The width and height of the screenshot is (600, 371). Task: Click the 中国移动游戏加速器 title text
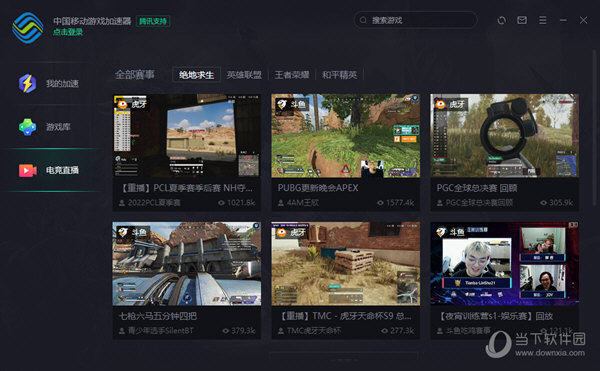[x=92, y=21]
